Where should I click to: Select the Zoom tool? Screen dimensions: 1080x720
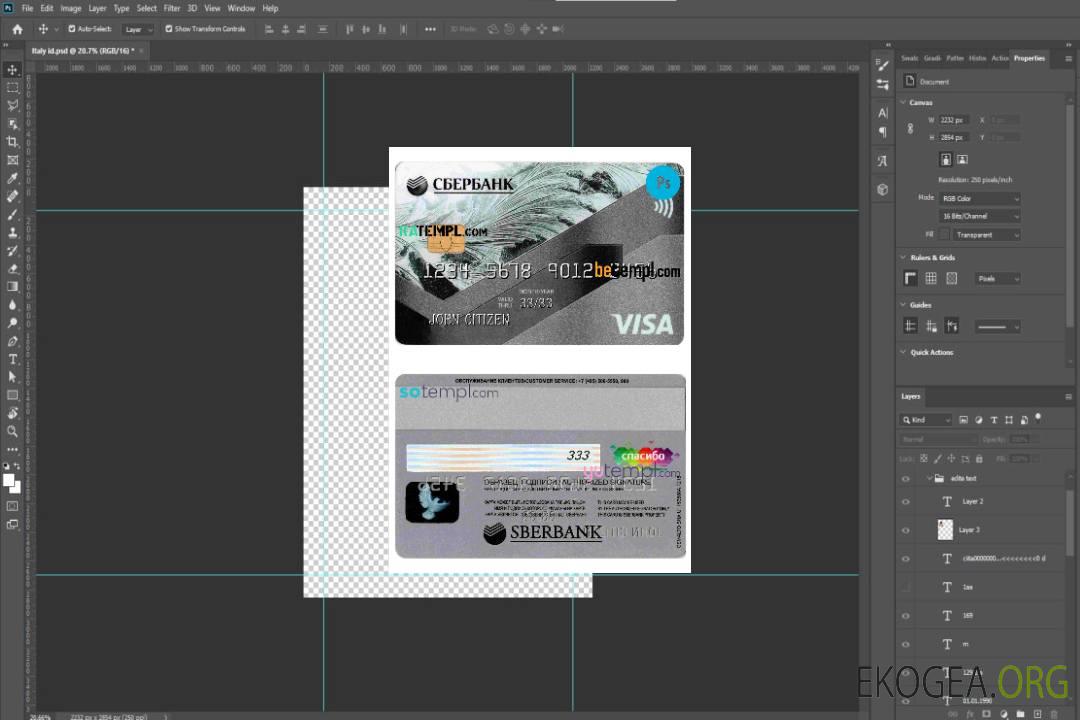tap(12, 431)
